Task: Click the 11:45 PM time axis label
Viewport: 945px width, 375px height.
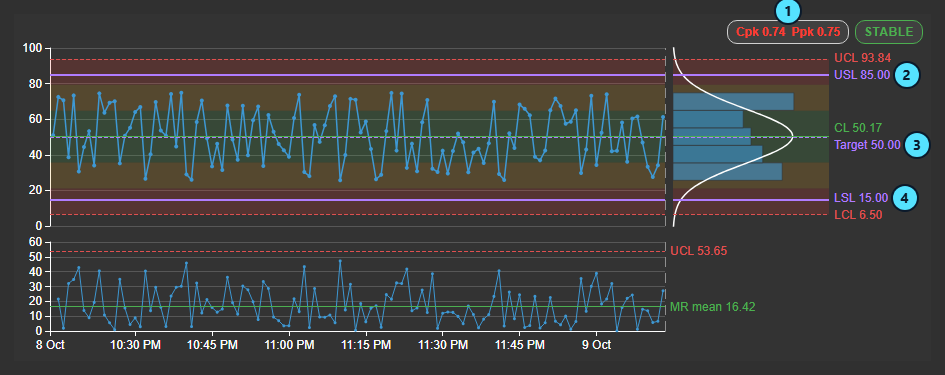Action: 520,345
